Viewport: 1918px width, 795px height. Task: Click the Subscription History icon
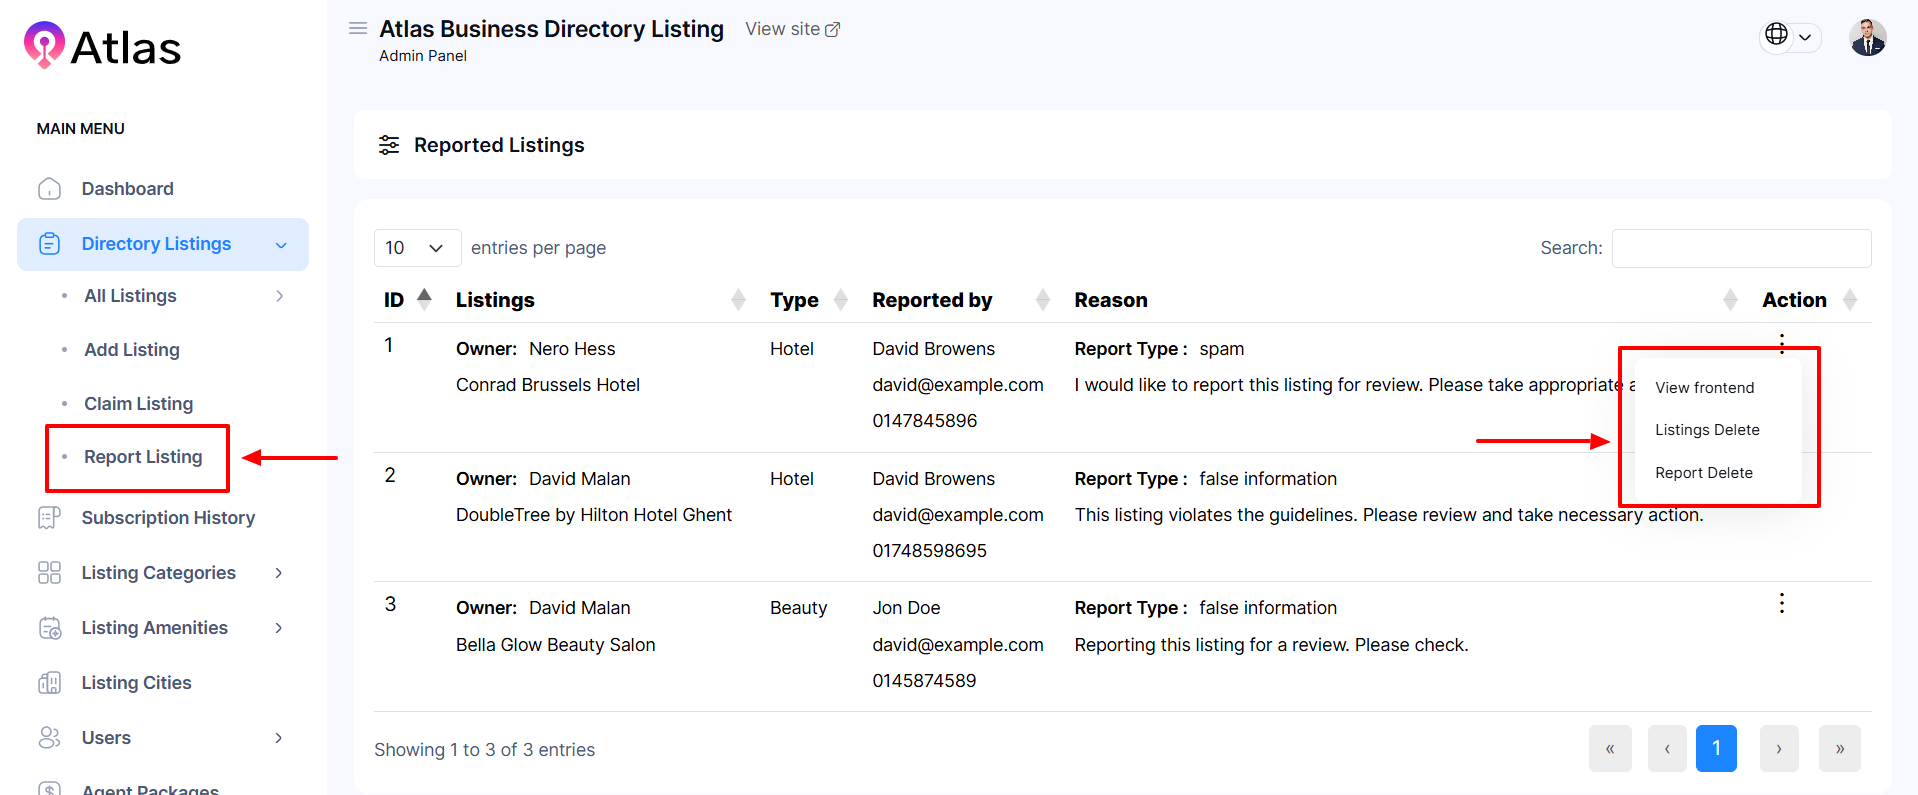click(x=49, y=518)
